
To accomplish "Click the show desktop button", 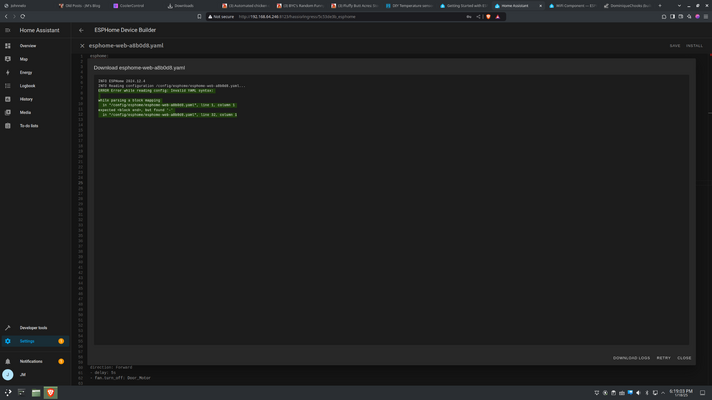I will [702, 393].
